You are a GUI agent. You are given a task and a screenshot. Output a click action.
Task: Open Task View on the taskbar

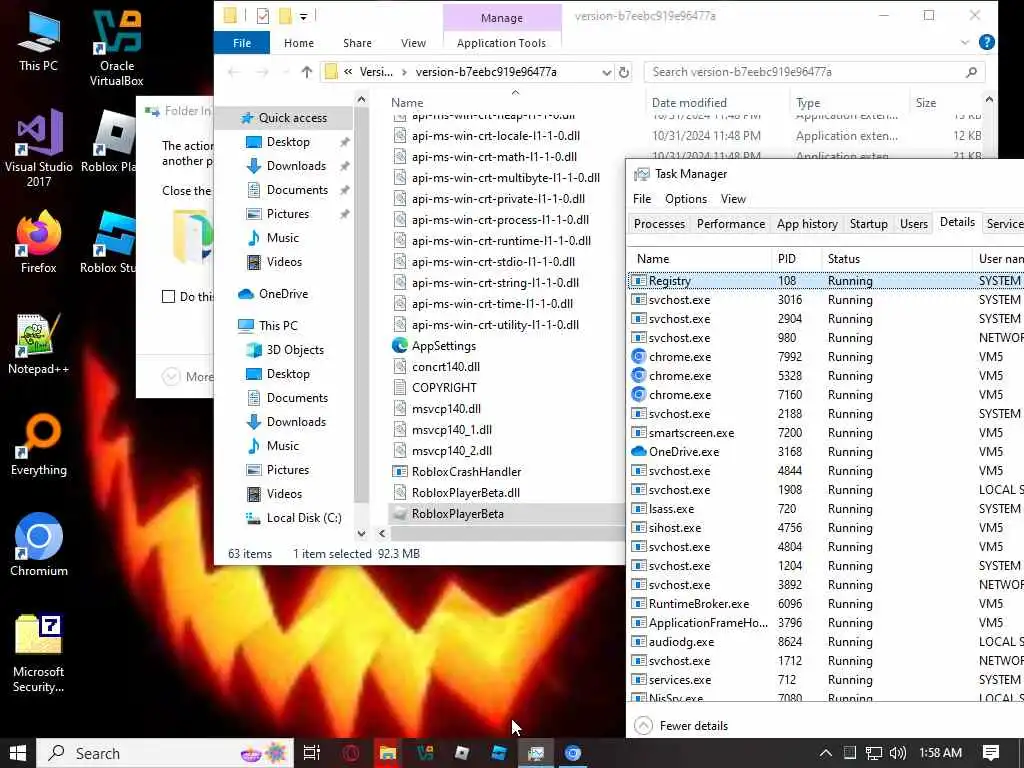[312, 753]
